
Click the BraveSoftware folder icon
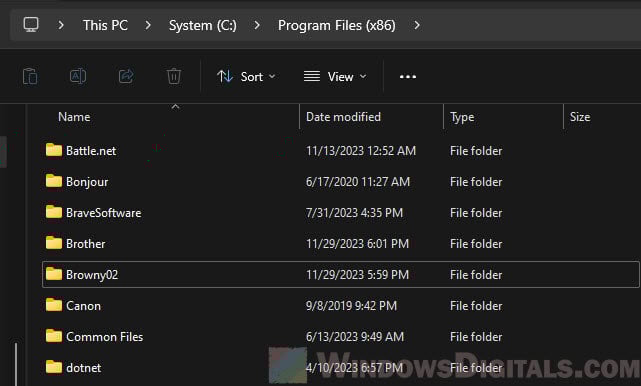point(54,212)
